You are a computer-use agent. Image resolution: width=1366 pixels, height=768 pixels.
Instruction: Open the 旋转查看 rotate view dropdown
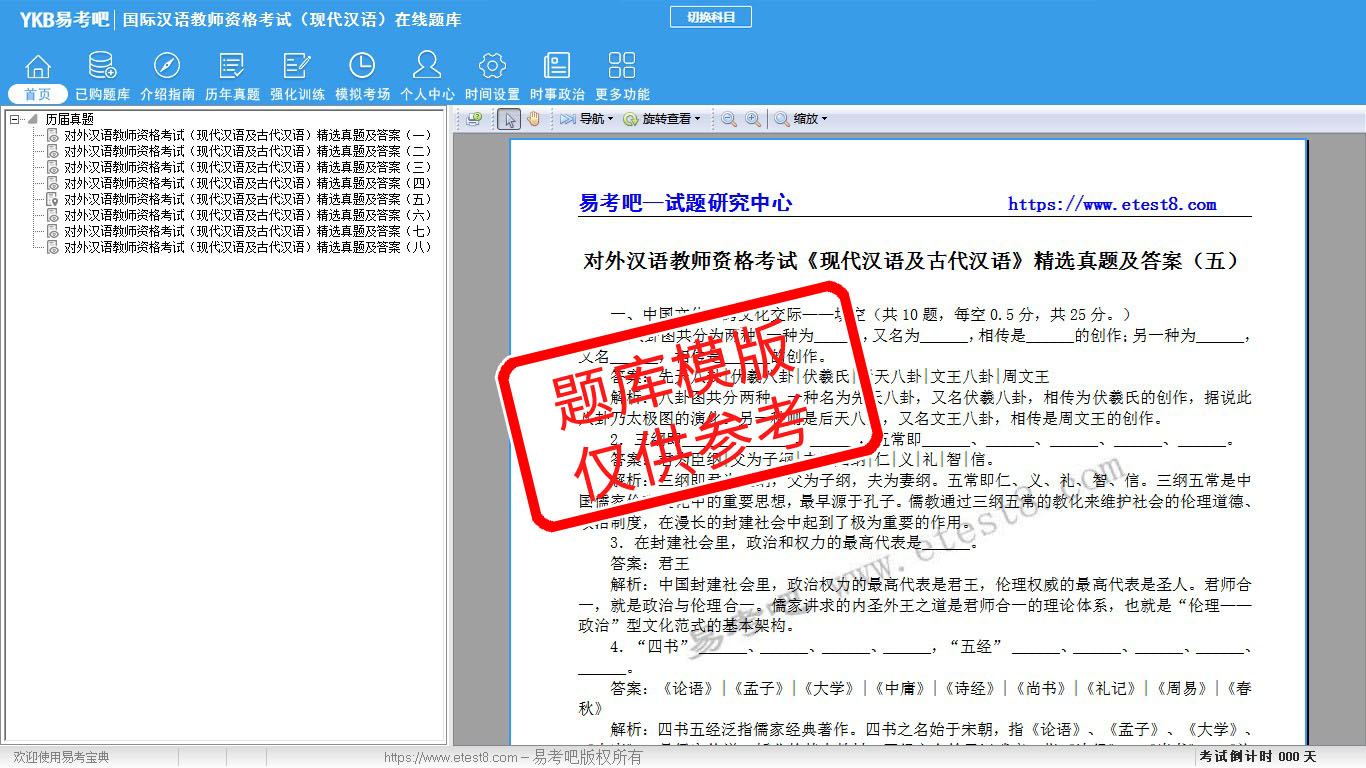pyautogui.click(x=661, y=119)
